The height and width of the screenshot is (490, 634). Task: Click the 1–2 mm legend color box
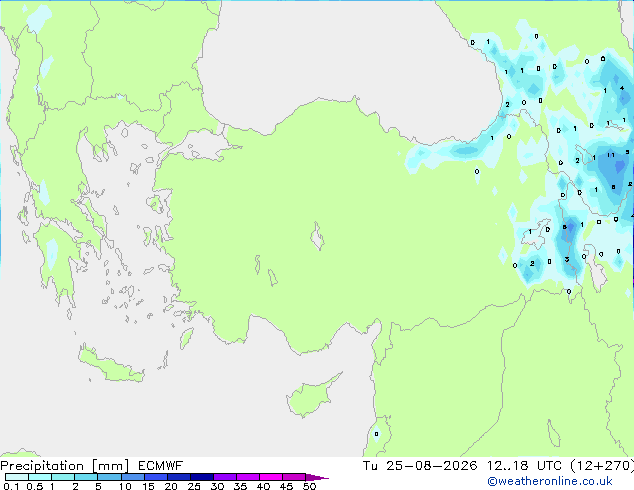[x=63, y=477]
